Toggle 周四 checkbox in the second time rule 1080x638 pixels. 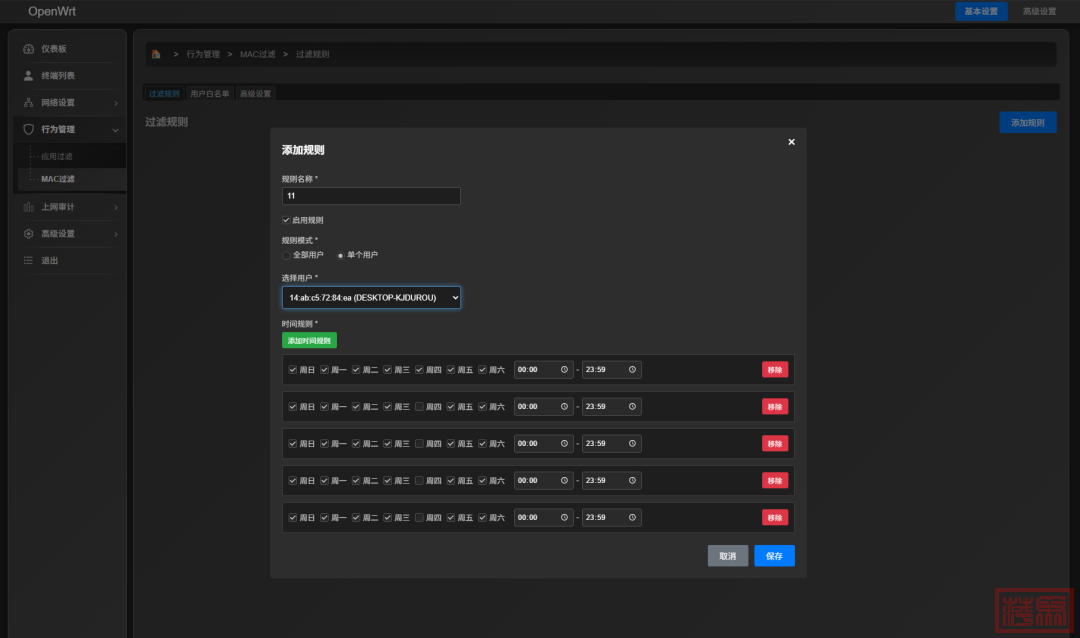coord(420,407)
